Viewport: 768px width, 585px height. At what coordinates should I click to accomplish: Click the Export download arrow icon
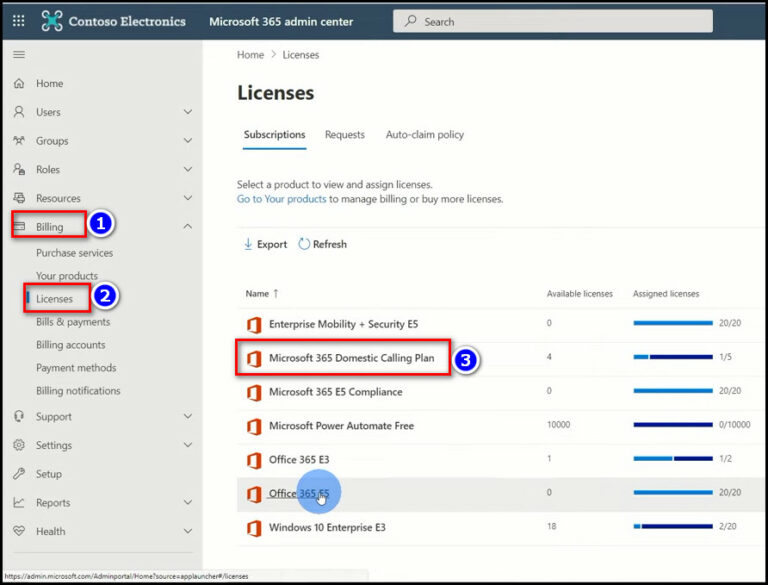248,244
